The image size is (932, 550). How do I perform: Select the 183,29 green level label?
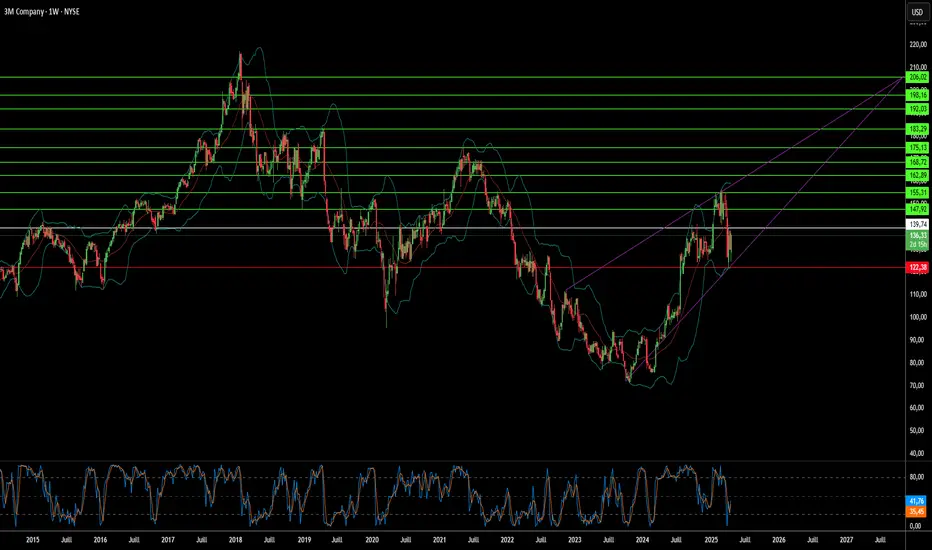(917, 129)
